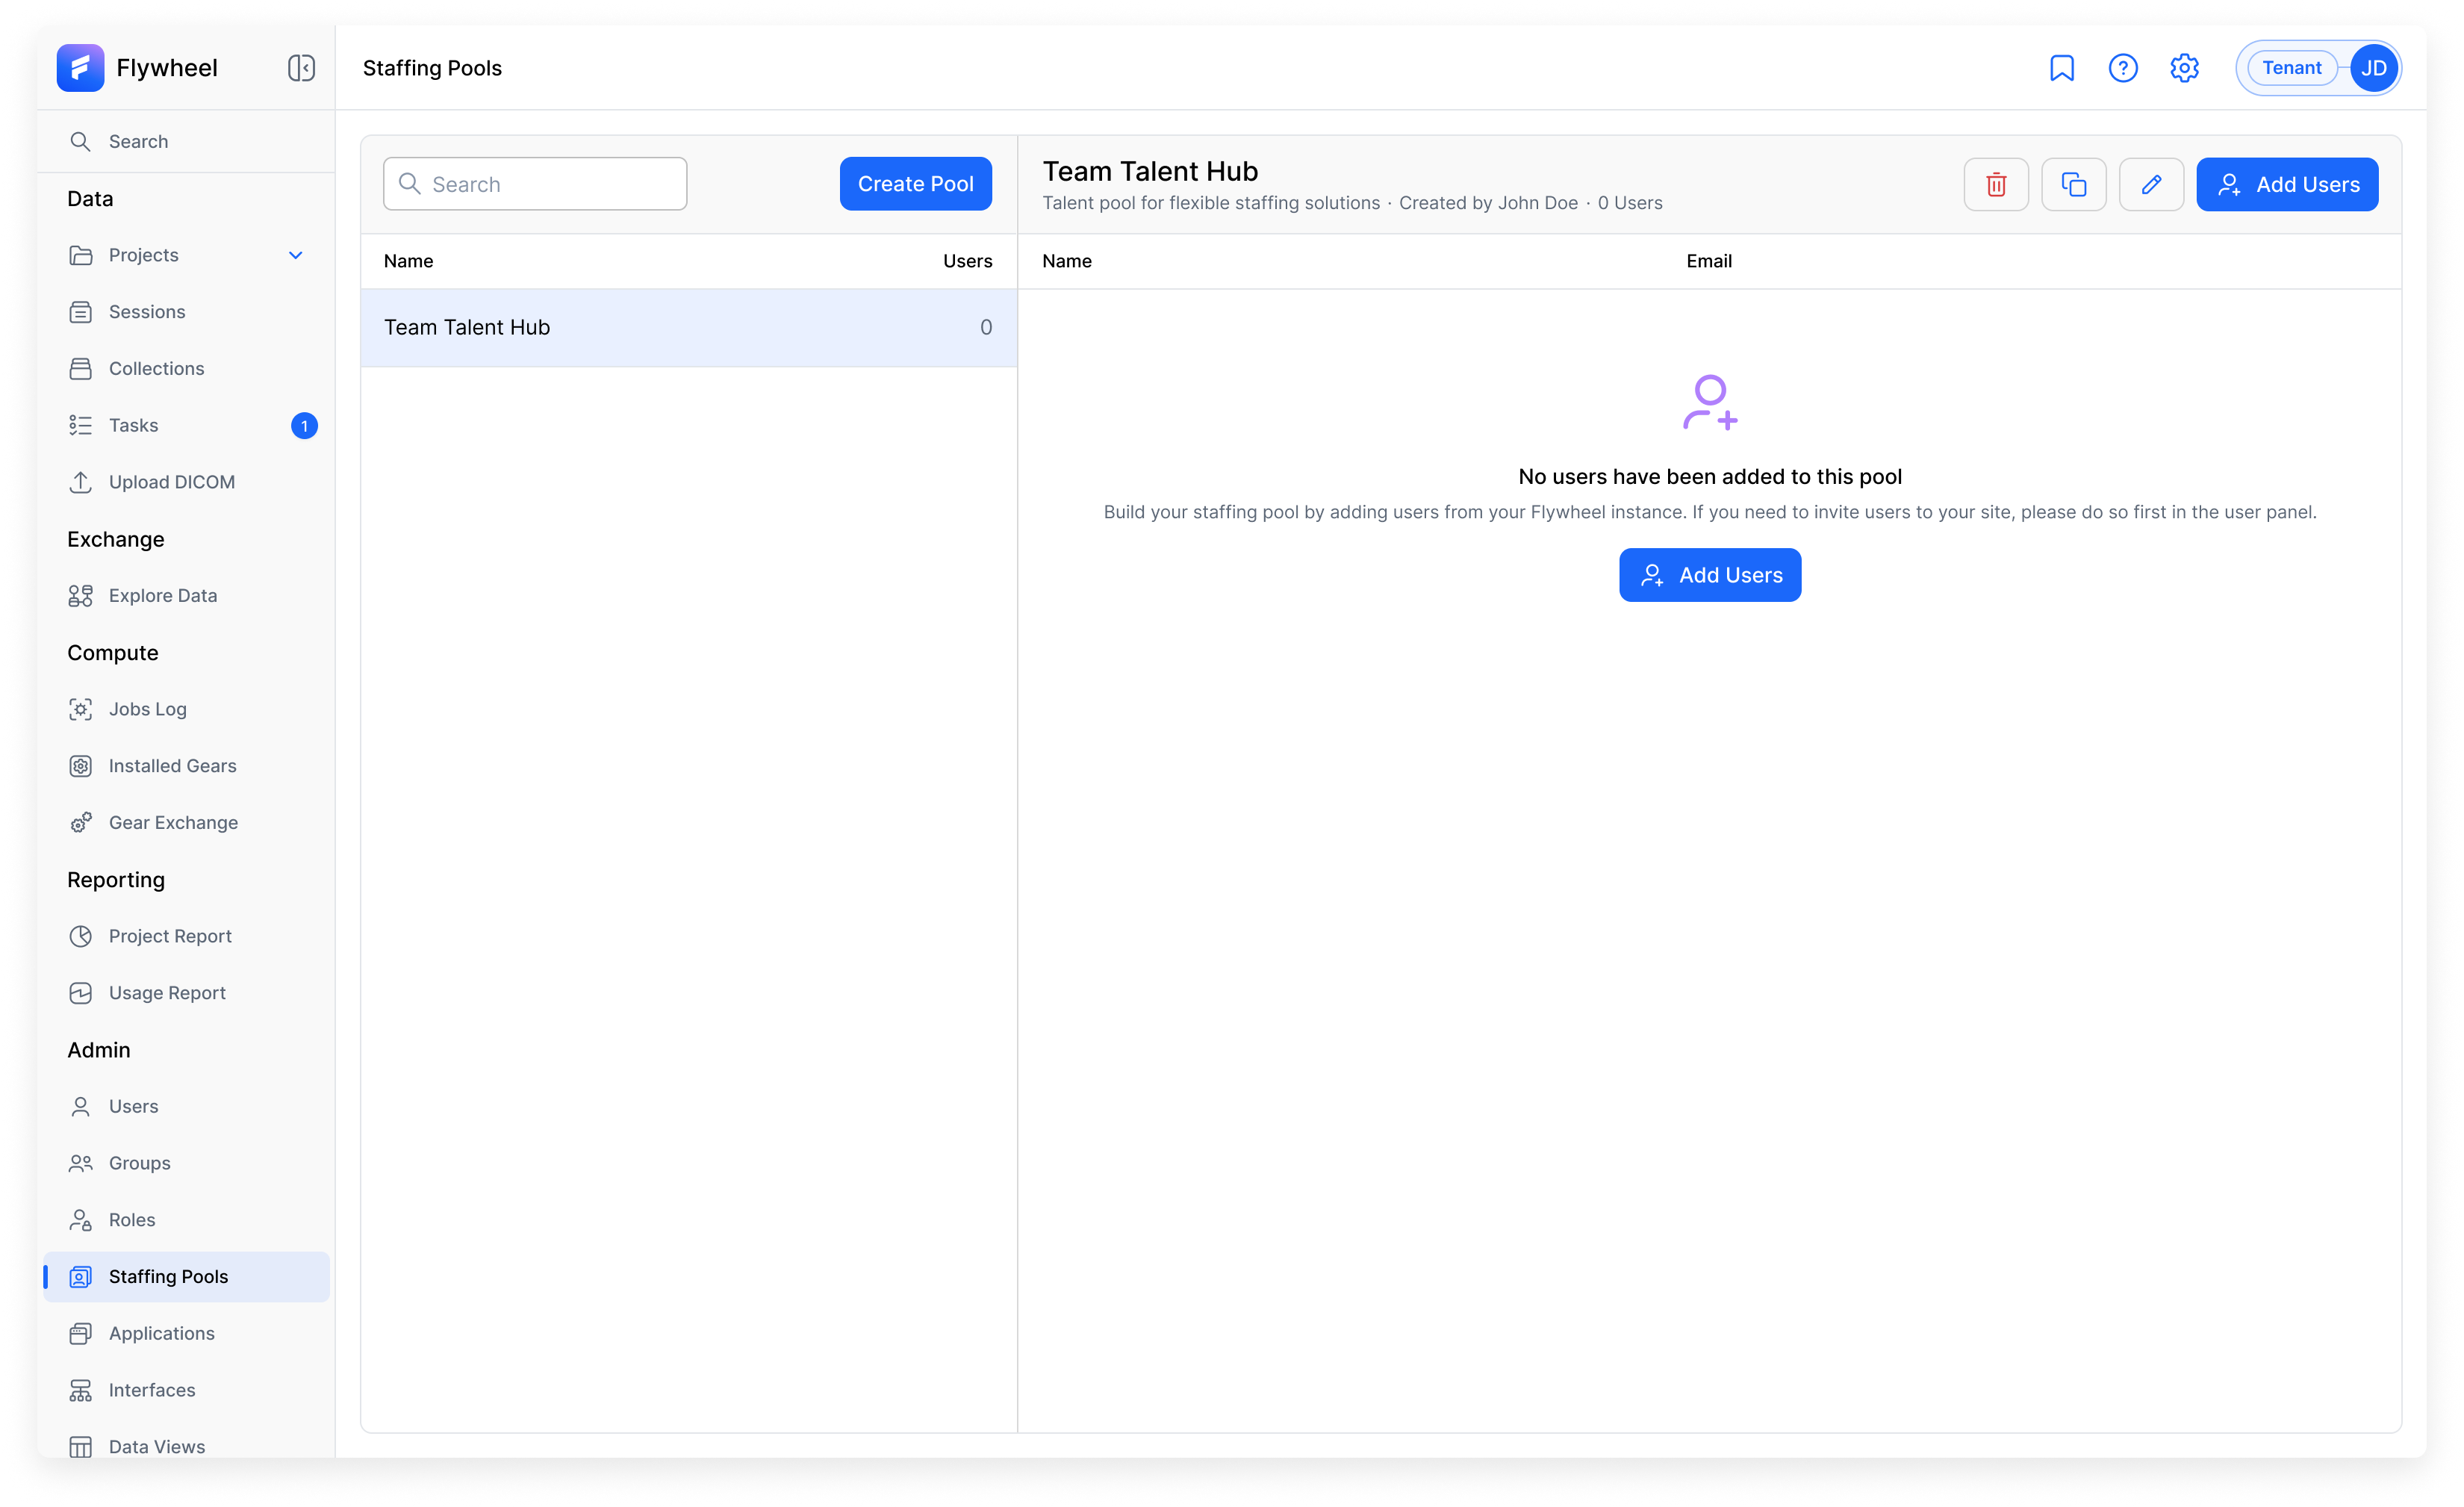This screenshot has width=2464, height=1507.
Task: Switch Tenant toggle pill
Action: point(2291,68)
